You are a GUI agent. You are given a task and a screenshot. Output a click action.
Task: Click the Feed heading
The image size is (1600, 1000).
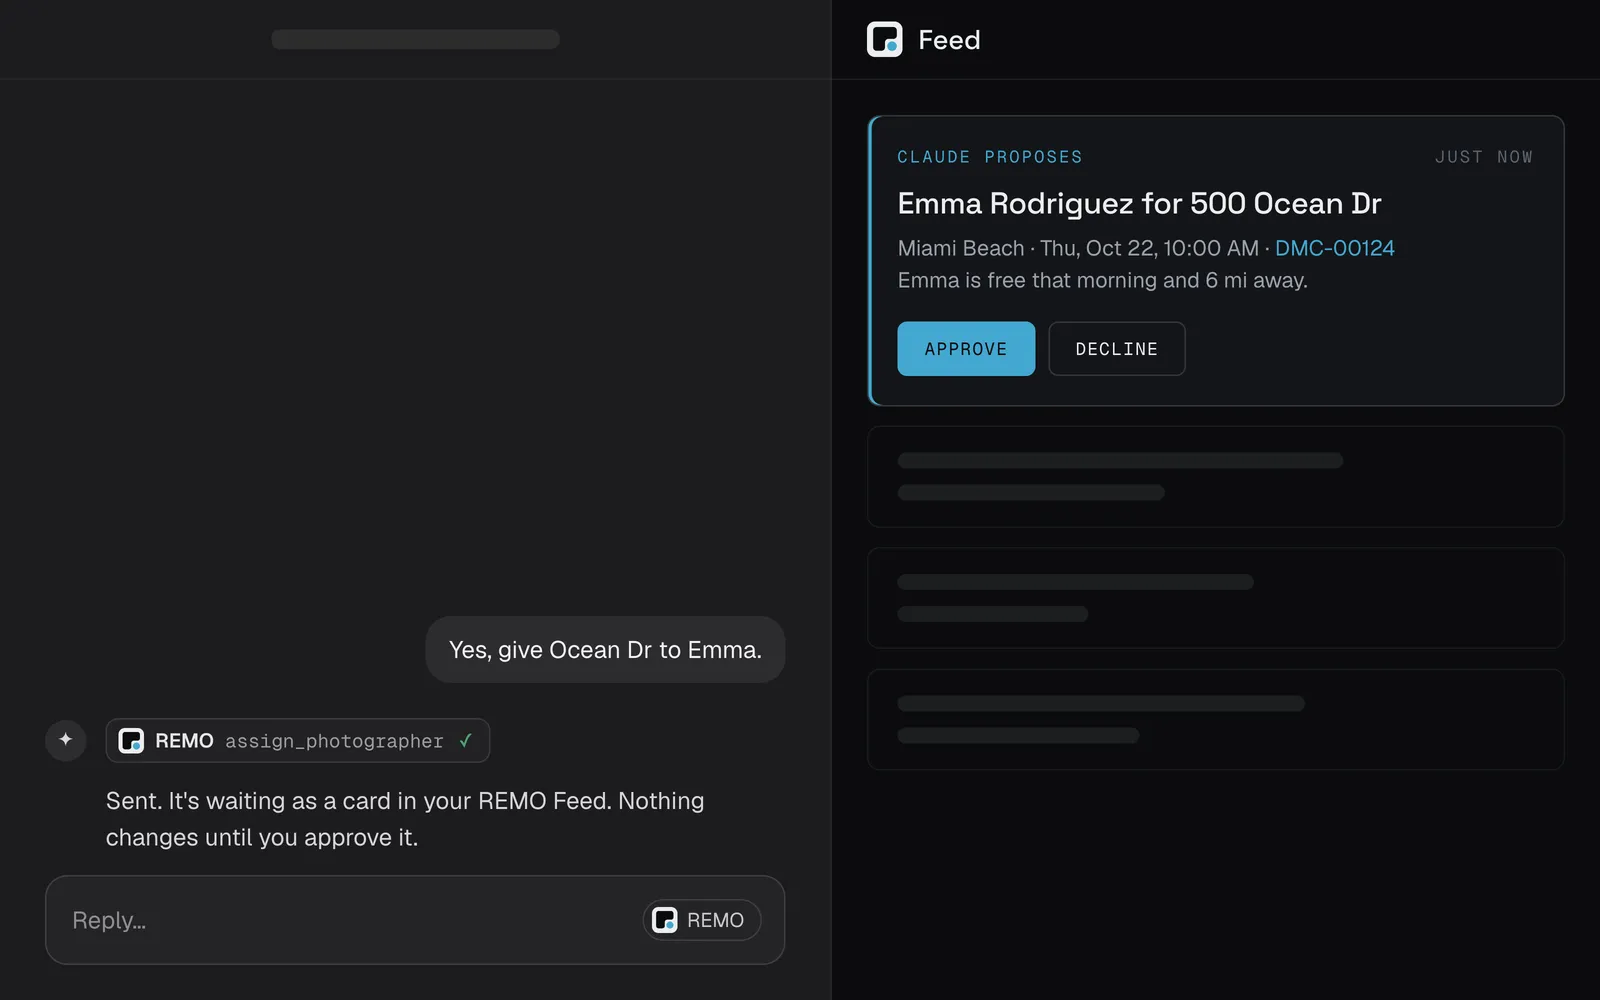click(949, 40)
